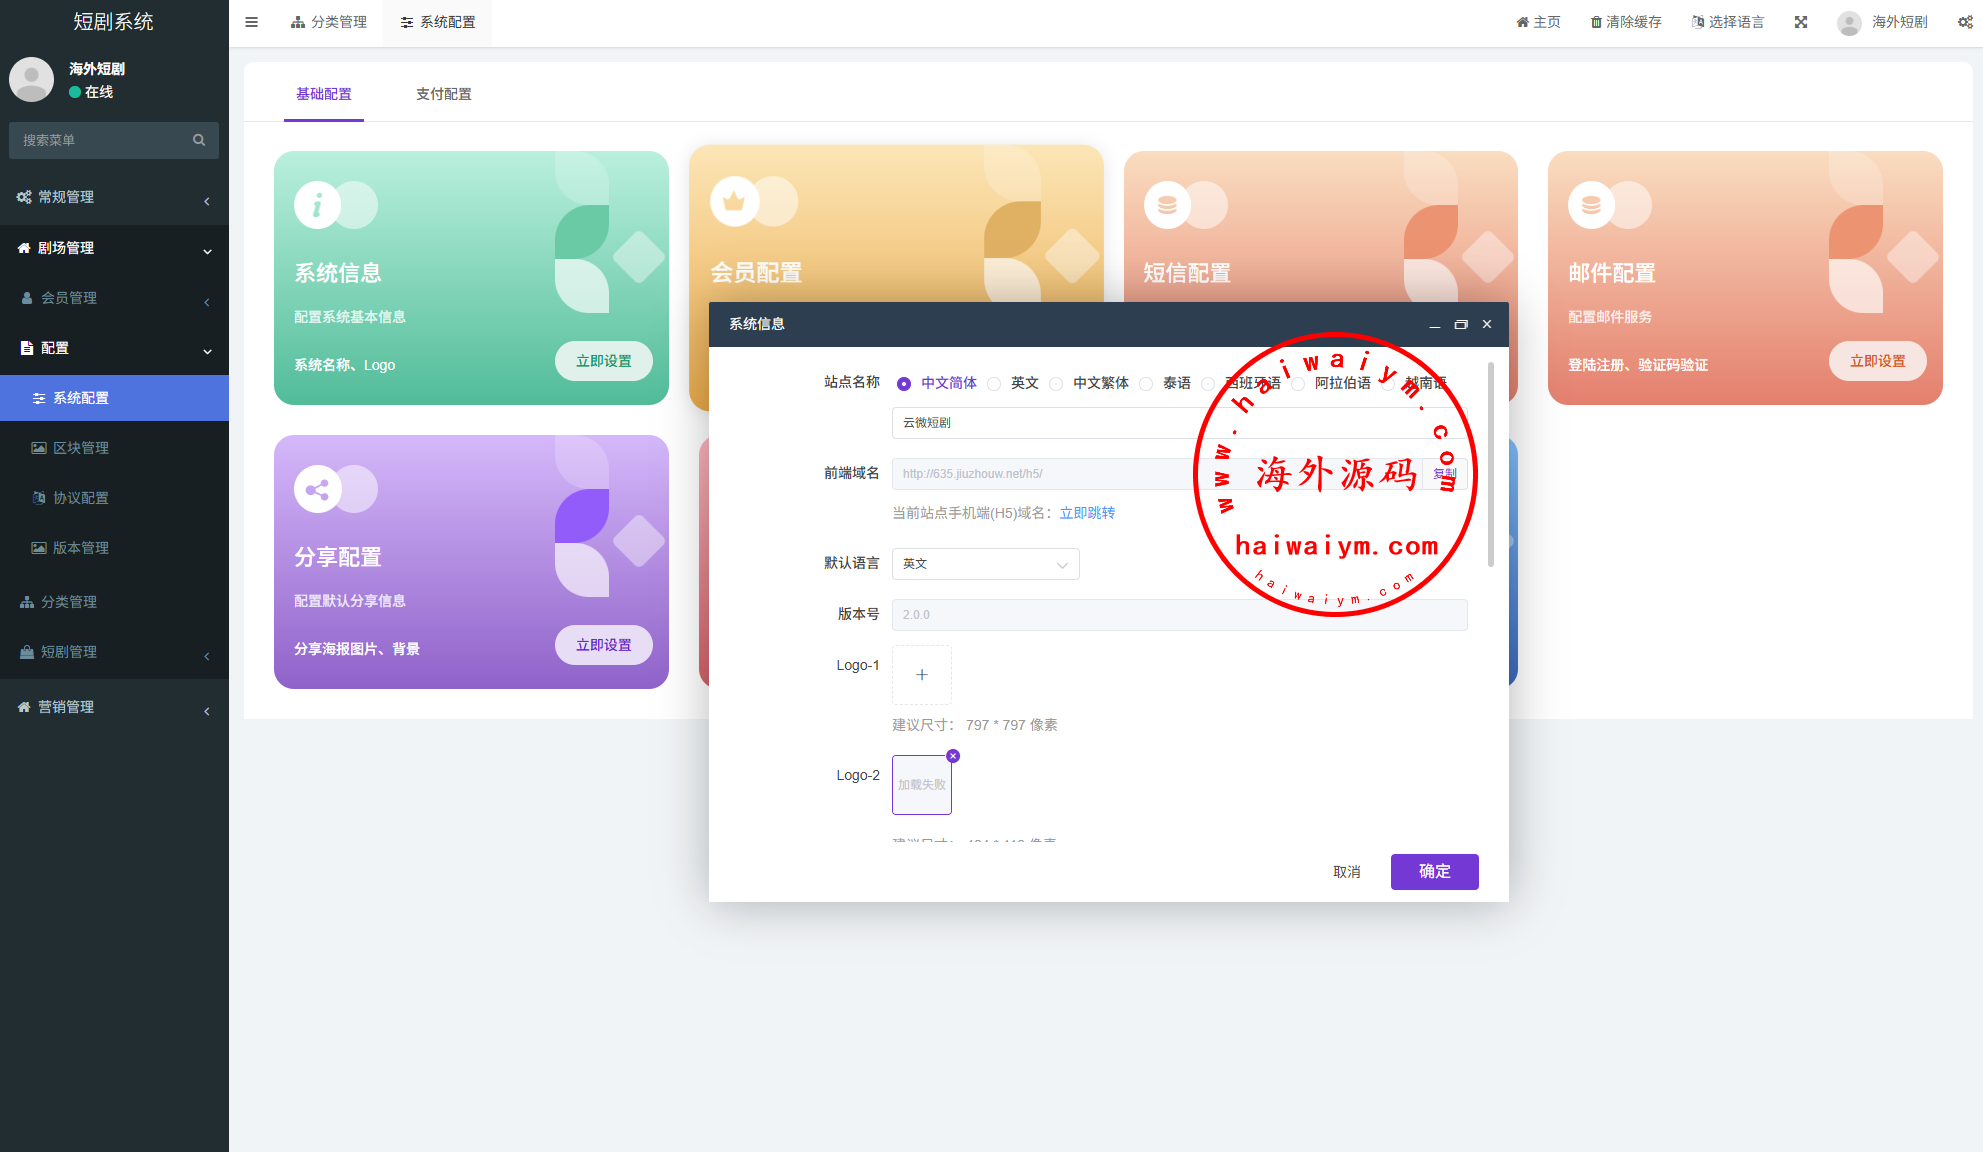The height and width of the screenshot is (1152, 1983).
Task: Remove Logo-2 image via purple X icon
Action: 953,756
